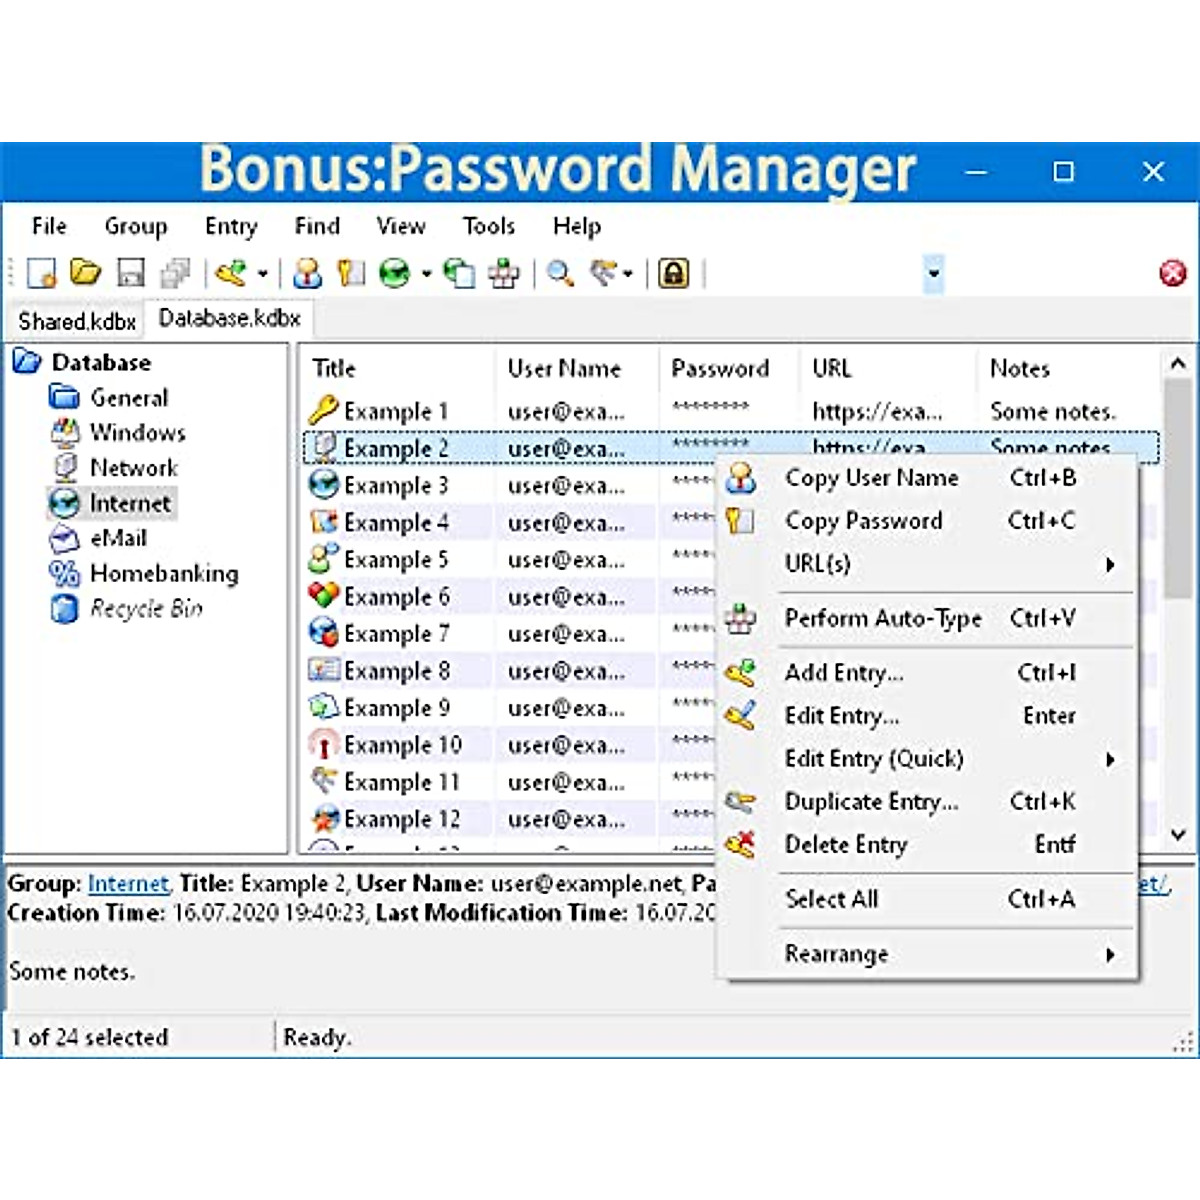Open the Tools menu
The width and height of the screenshot is (1200, 1200).
tap(487, 226)
